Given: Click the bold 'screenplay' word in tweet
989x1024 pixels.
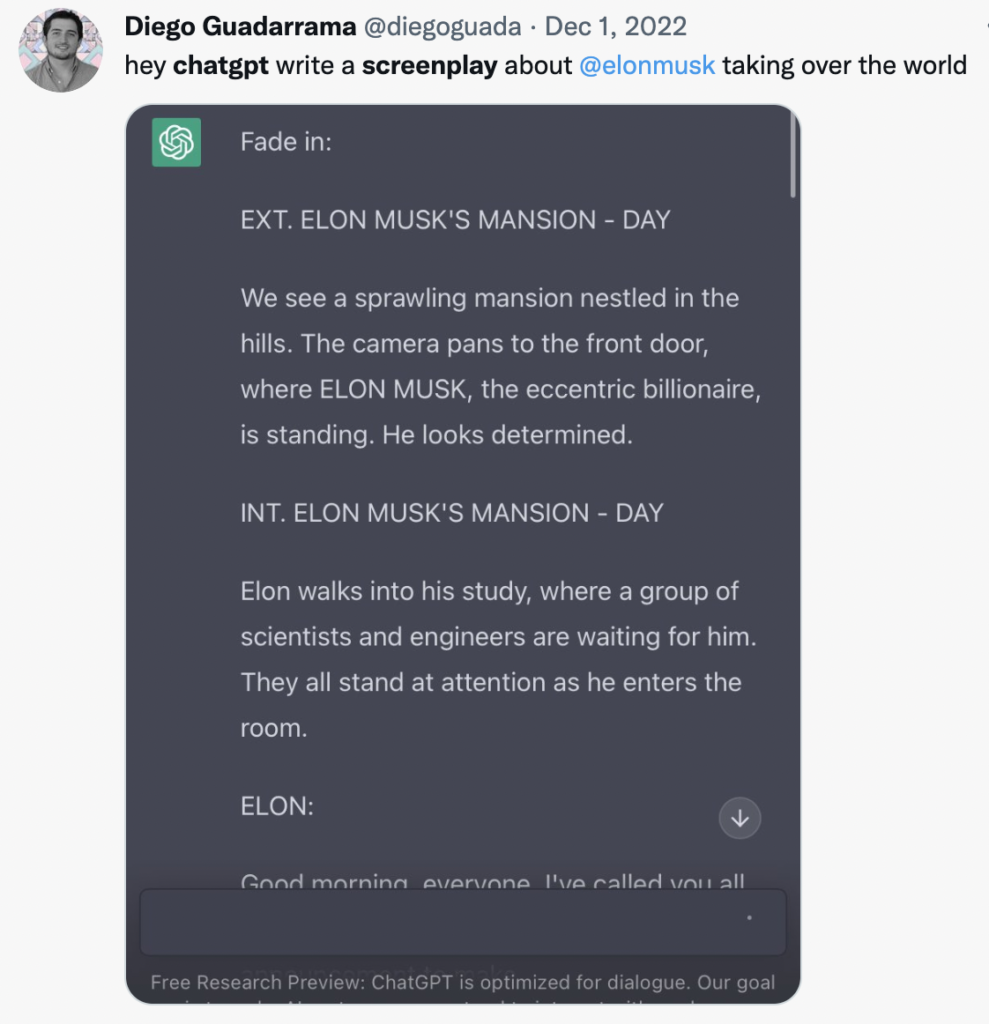Looking at the screenshot, I should tap(430, 65).
